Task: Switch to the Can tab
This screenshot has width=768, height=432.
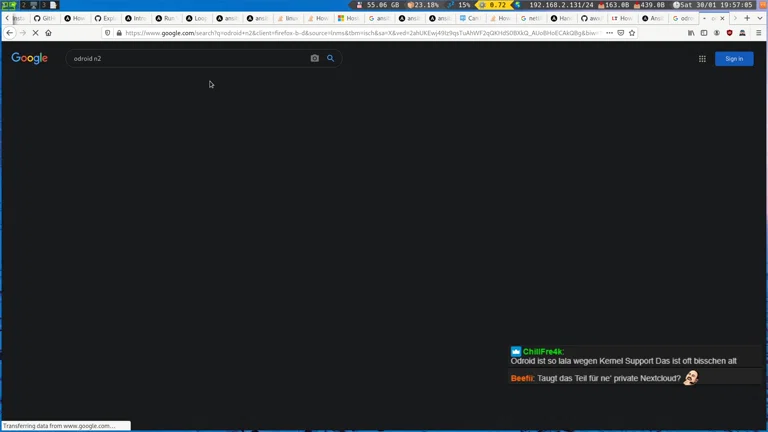Action: (x=470, y=18)
